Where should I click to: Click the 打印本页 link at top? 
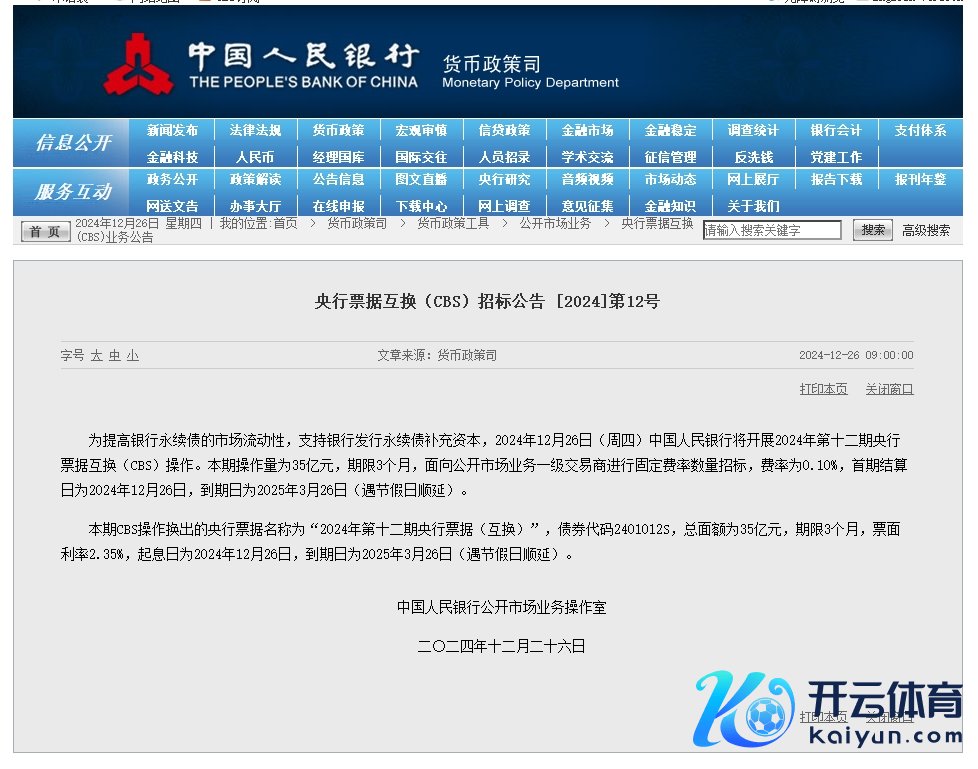(x=823, y=389)
